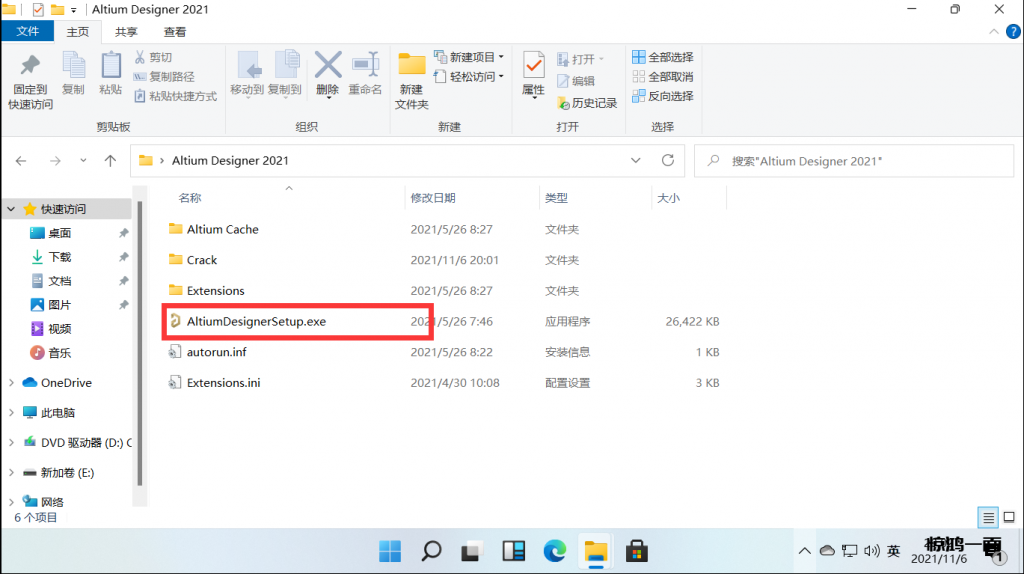Open the View ribbon tab
Viewport: 1024px width, 574px height.
pos(175,32)
